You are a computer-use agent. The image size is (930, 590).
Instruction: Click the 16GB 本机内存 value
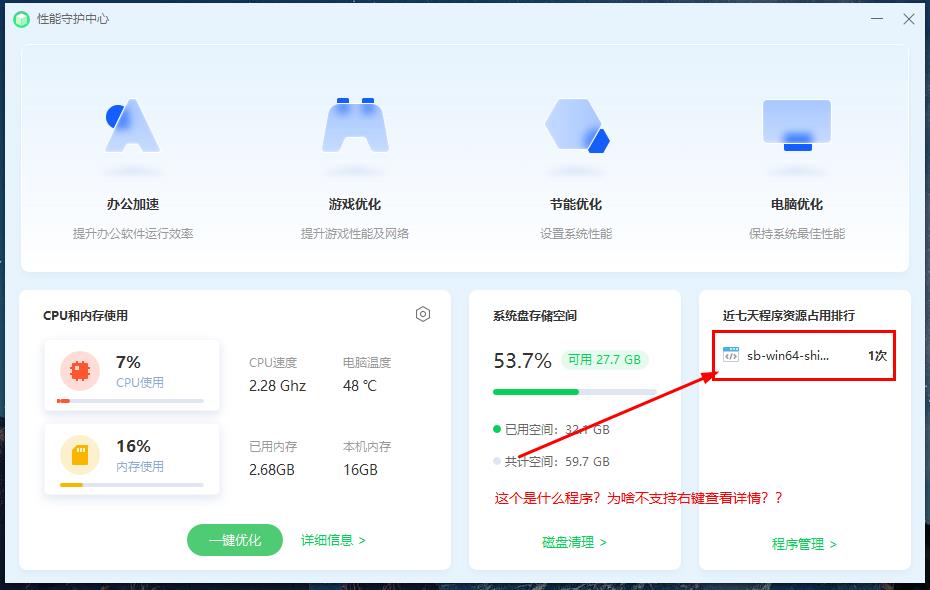360,470
